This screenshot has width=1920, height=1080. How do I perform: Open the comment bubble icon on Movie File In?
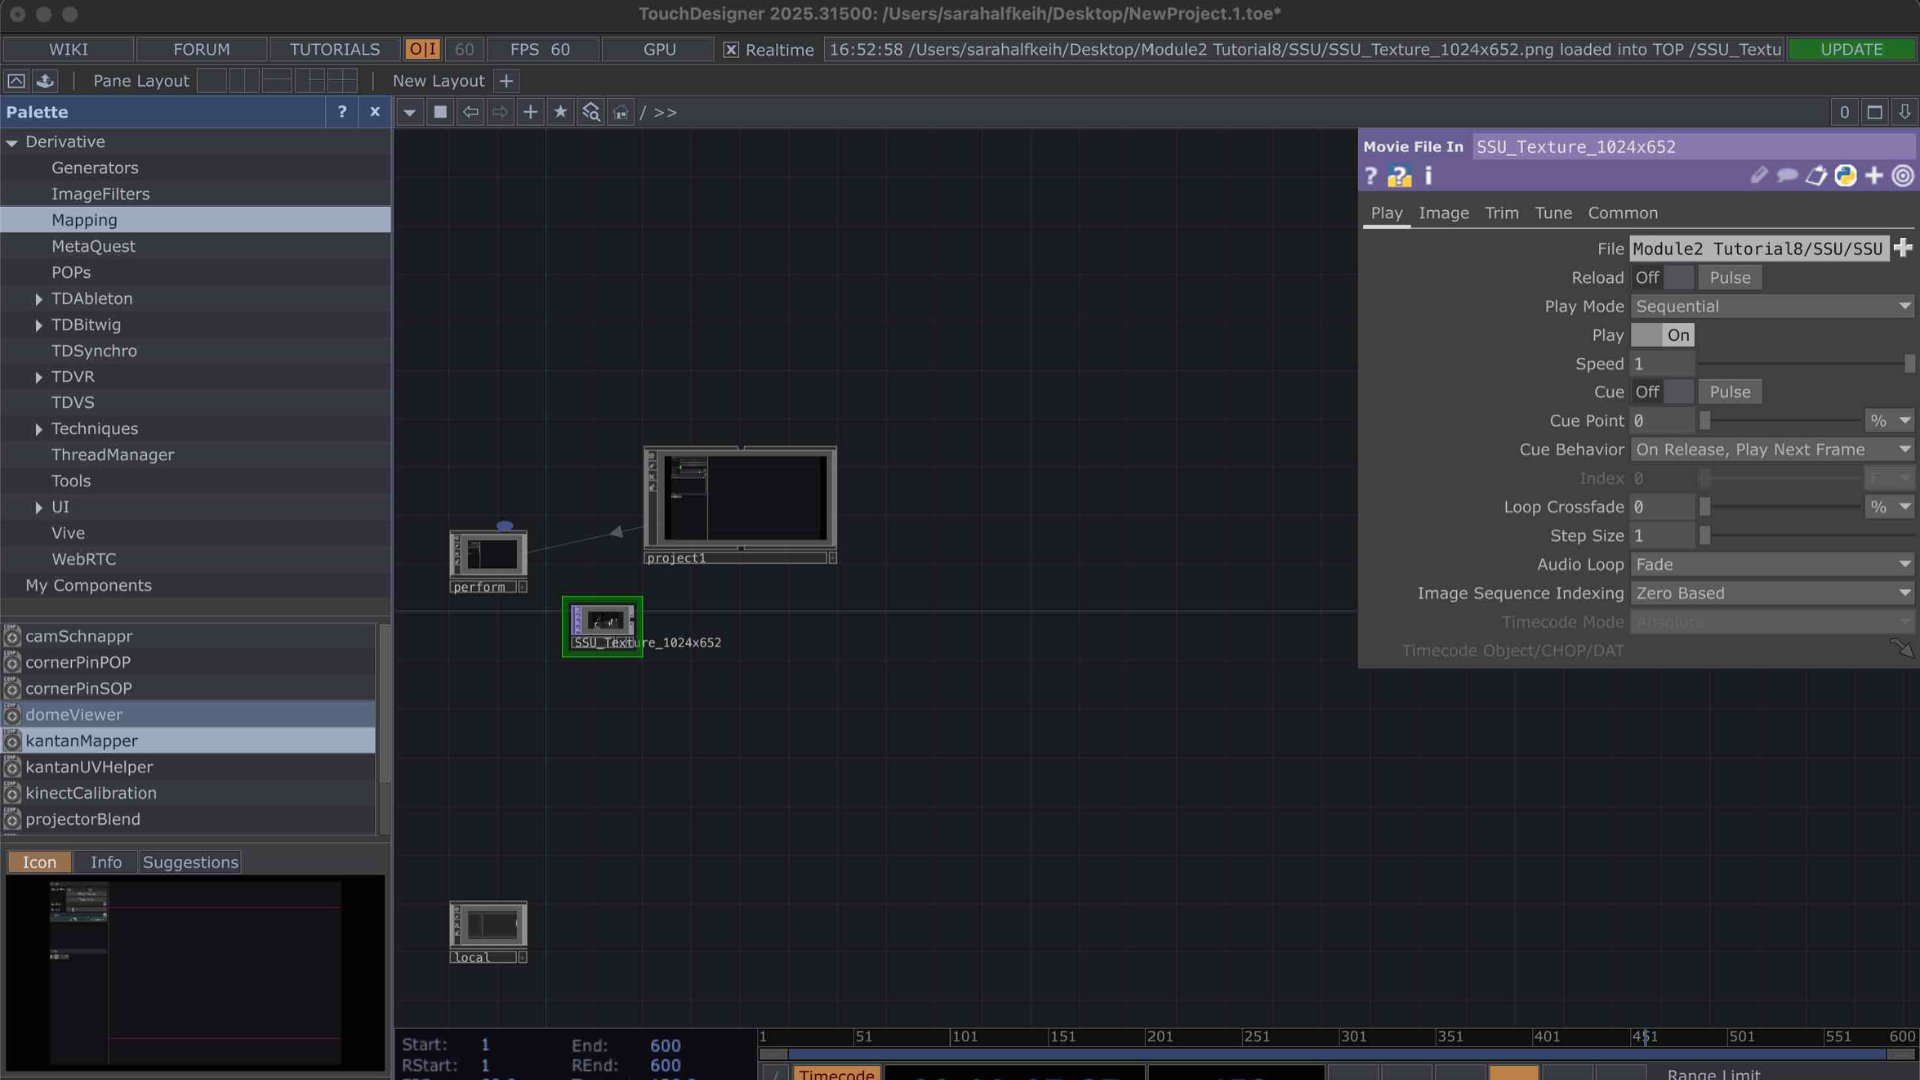coord(1788,175)
